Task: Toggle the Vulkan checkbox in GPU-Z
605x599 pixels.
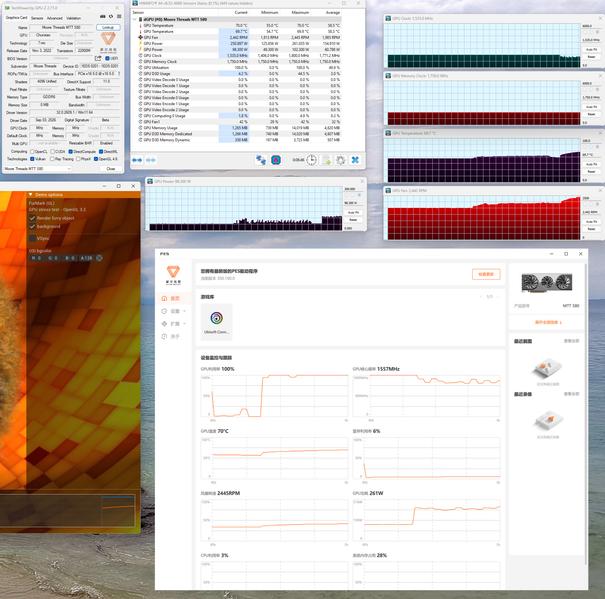Action: point(32,159)
